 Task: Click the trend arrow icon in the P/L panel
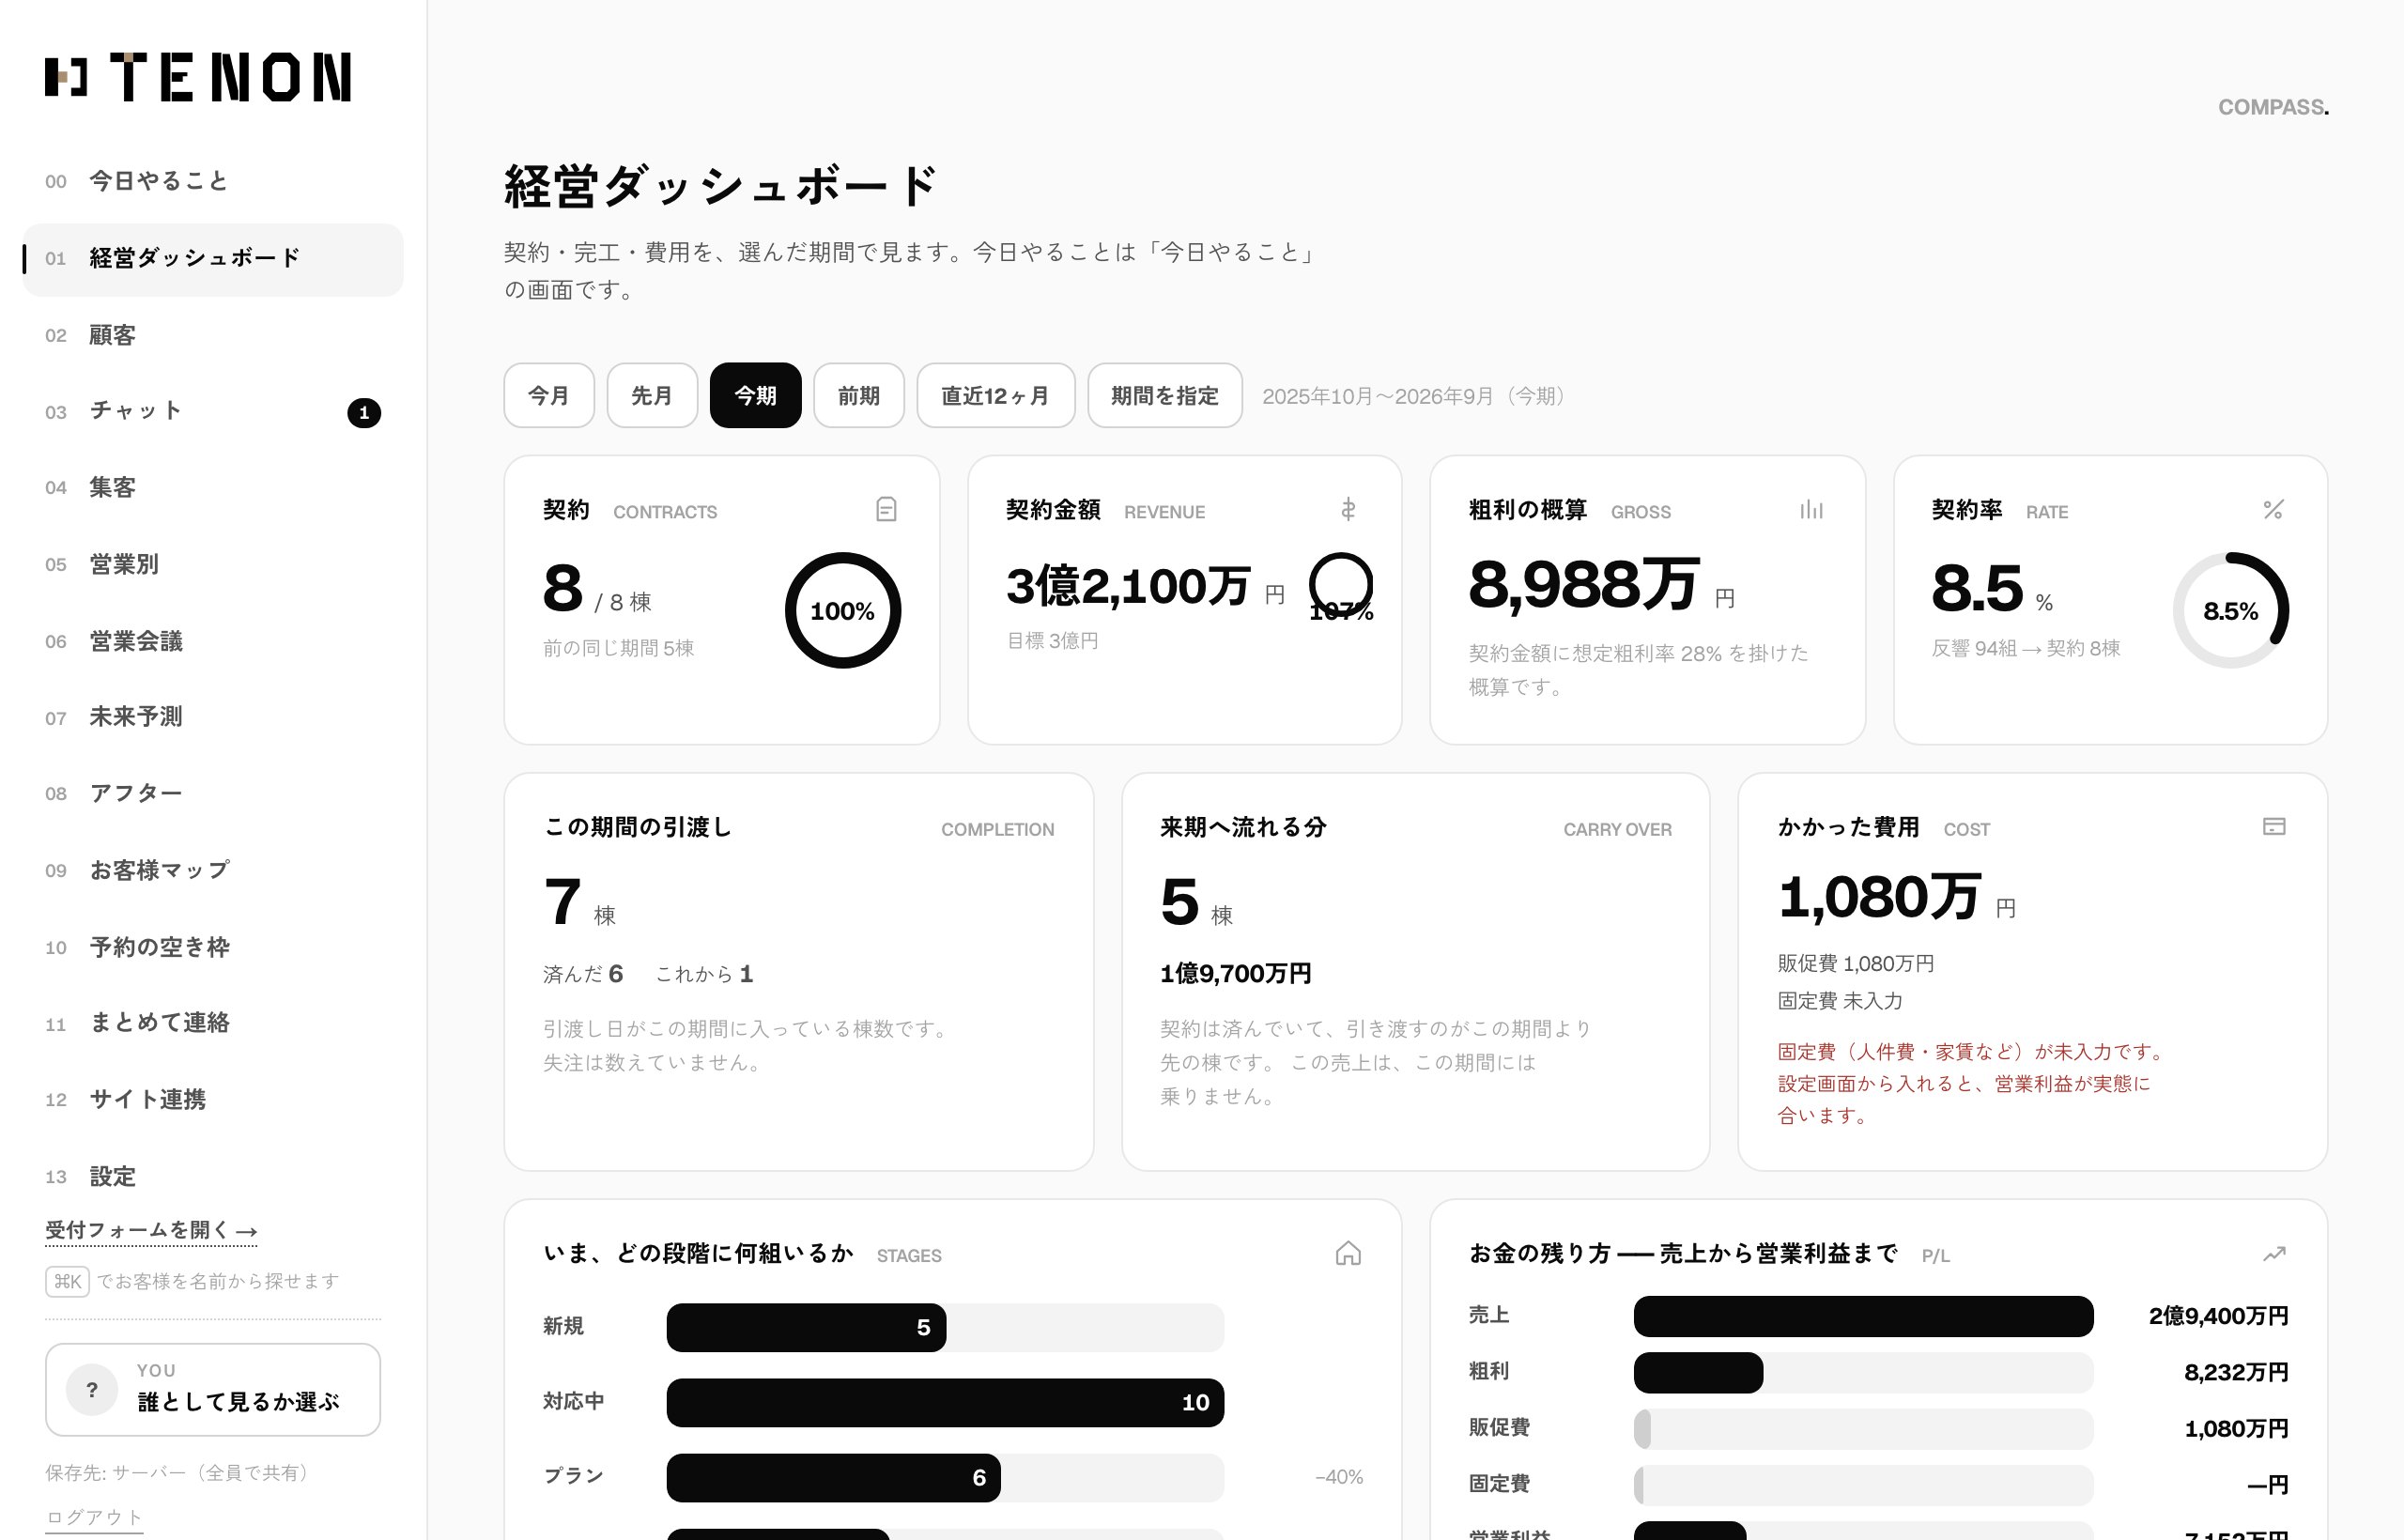pos(2274,1253)
